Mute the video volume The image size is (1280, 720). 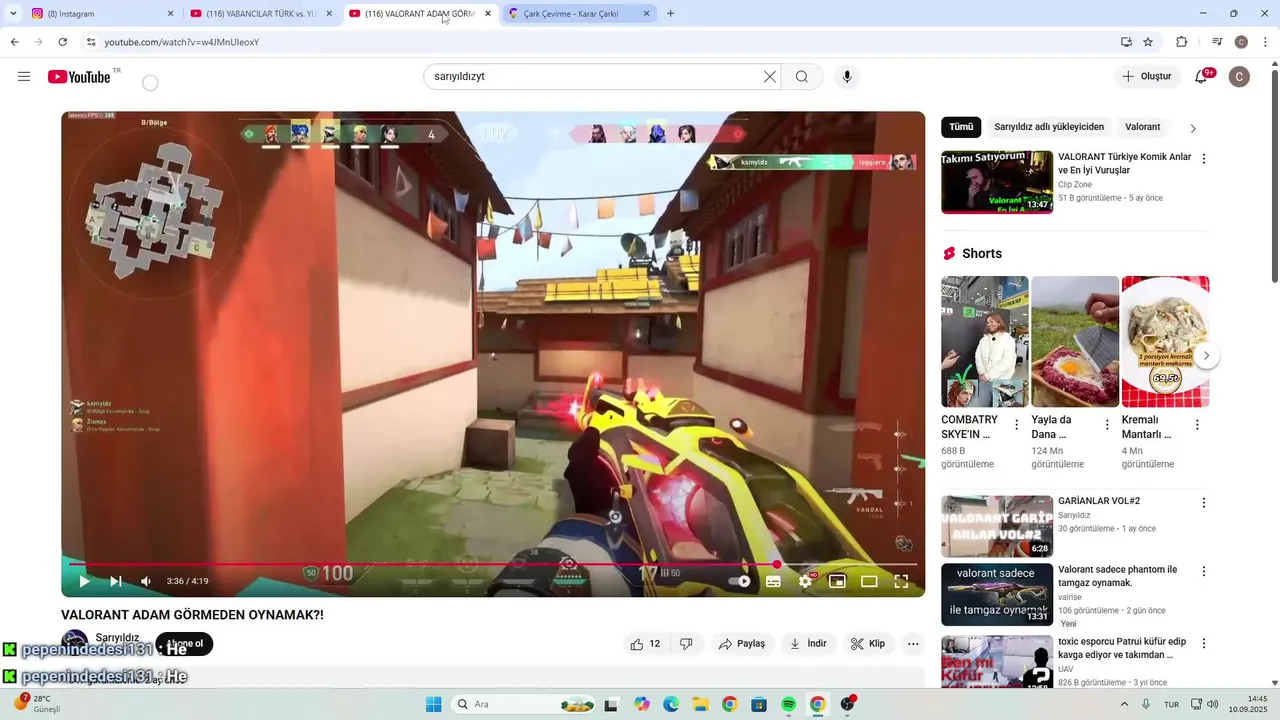pyautogui.click(x=146, y=581)
